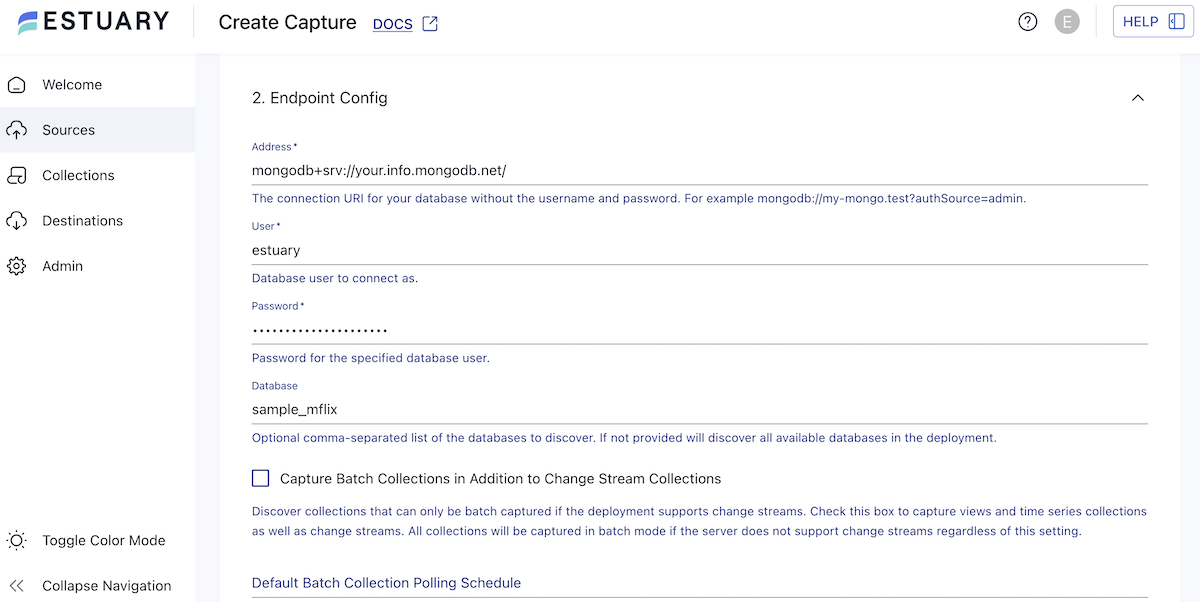Open the Sources section
Image resolution: width=1200 pixels, height=602 pixels.
pyautogui.click(x=98, y=130)
